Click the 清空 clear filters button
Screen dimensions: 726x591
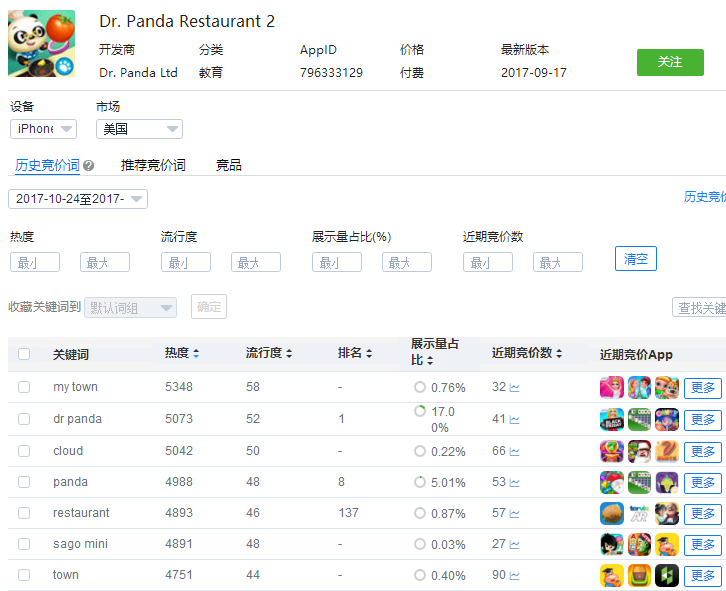(636, 258)
